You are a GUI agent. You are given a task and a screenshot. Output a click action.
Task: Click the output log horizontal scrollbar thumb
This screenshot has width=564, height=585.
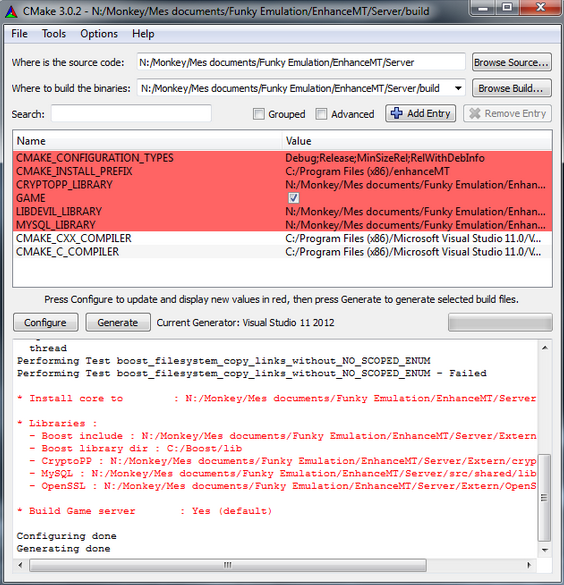point(228,565)
